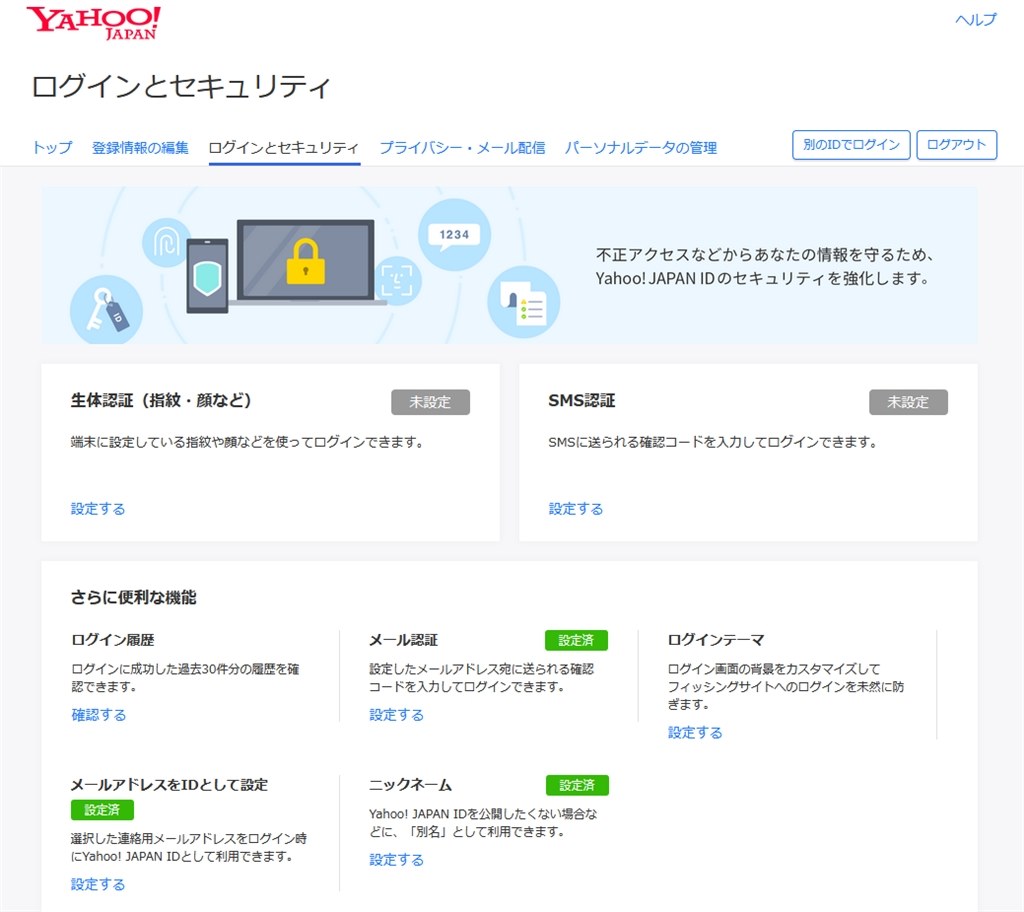This screenshot has width=1024, height=912.
Task: Open the ヘルプ link at top right
Action: click(x=972, y=18)
